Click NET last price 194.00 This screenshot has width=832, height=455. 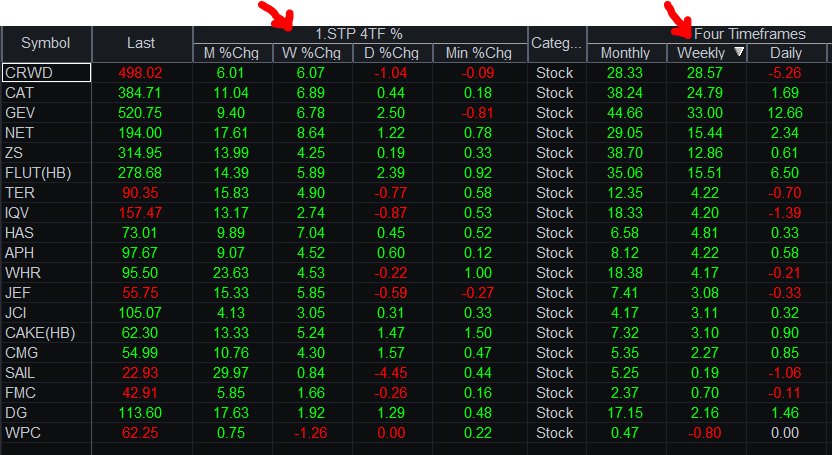(x=140, y=133)
